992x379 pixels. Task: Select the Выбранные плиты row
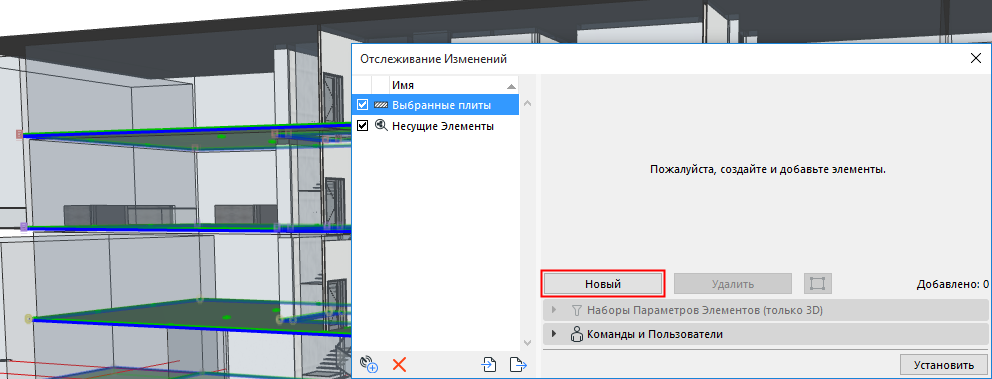(435, 104)
